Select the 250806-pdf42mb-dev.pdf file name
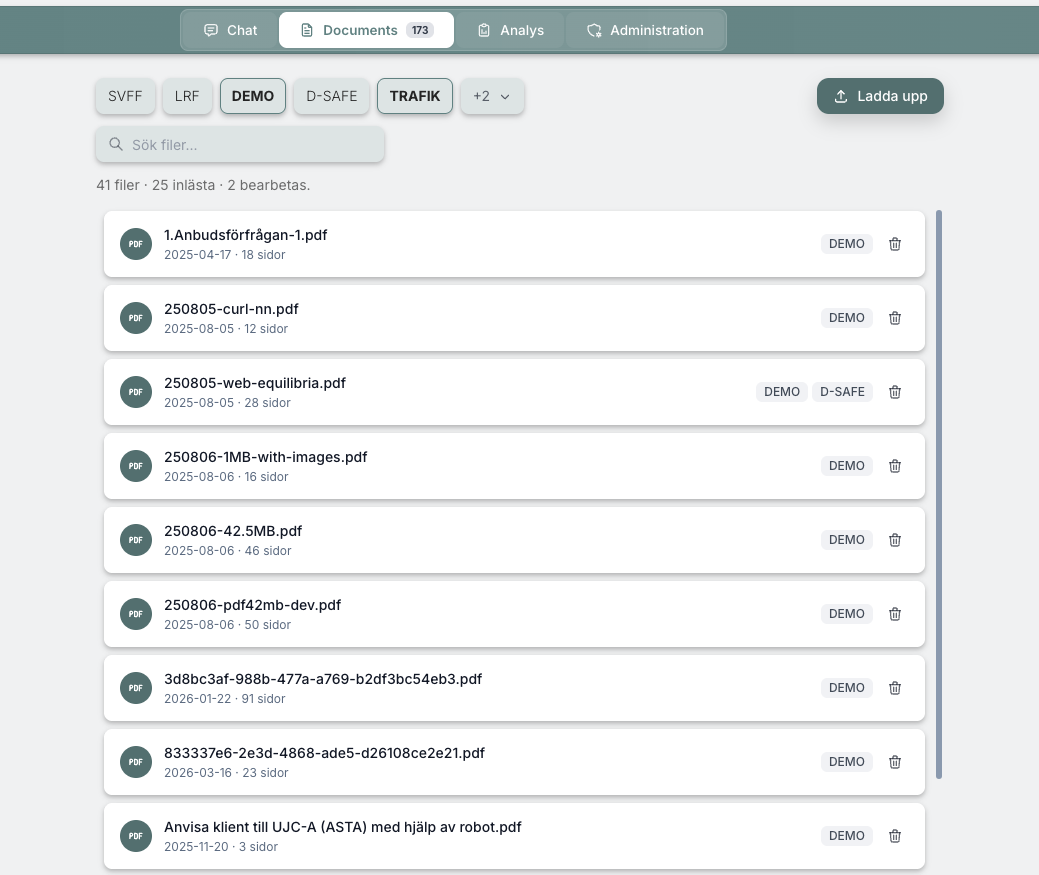Viewport: 1039px width, 875px height. pos(252,605)
